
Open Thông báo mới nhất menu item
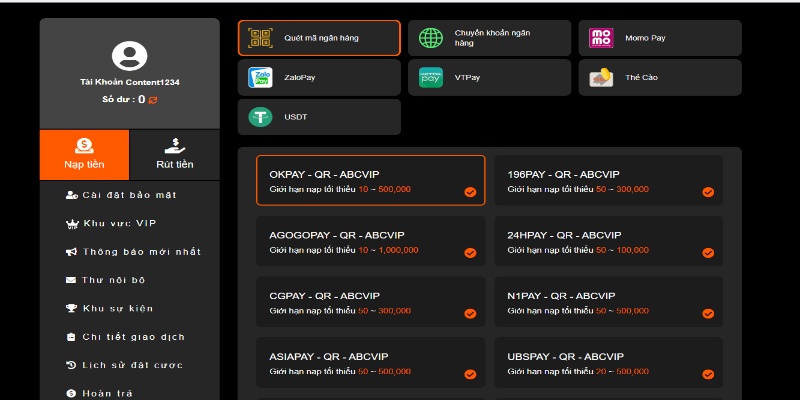coord(130,252)
